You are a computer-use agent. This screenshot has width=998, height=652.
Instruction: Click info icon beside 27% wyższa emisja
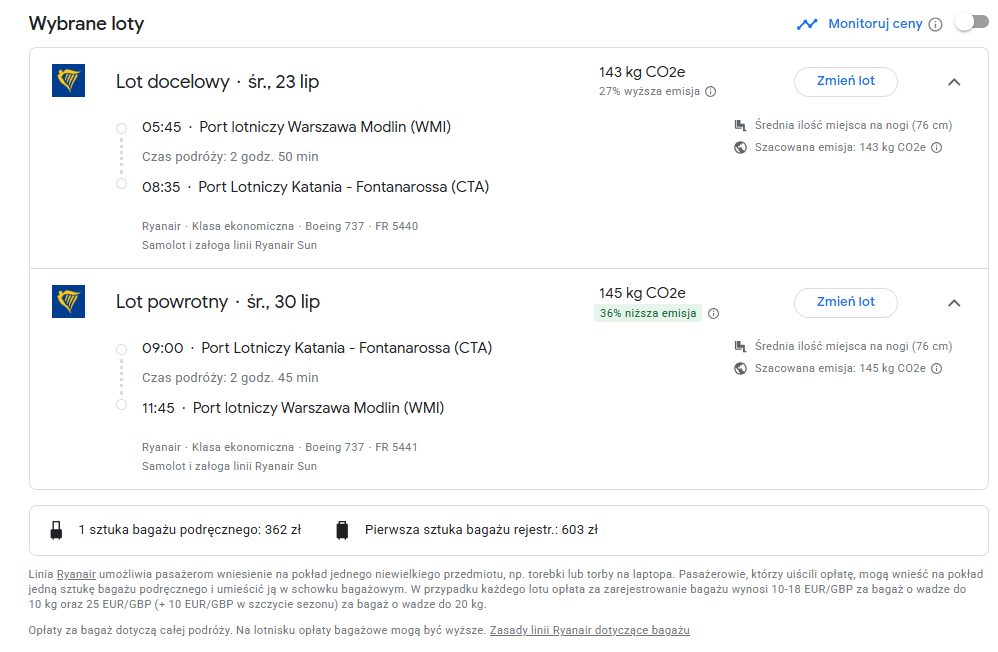click(710, 92)
